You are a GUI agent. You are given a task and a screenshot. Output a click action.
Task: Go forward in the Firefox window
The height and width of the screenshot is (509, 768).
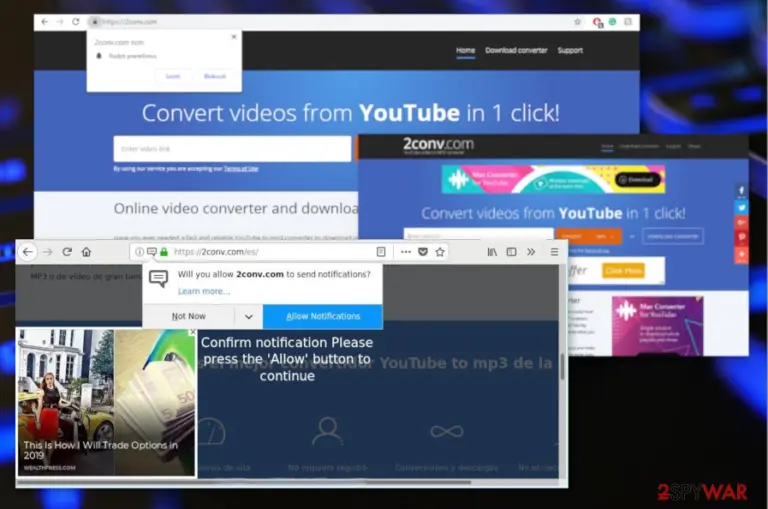[x=48, y=252]
